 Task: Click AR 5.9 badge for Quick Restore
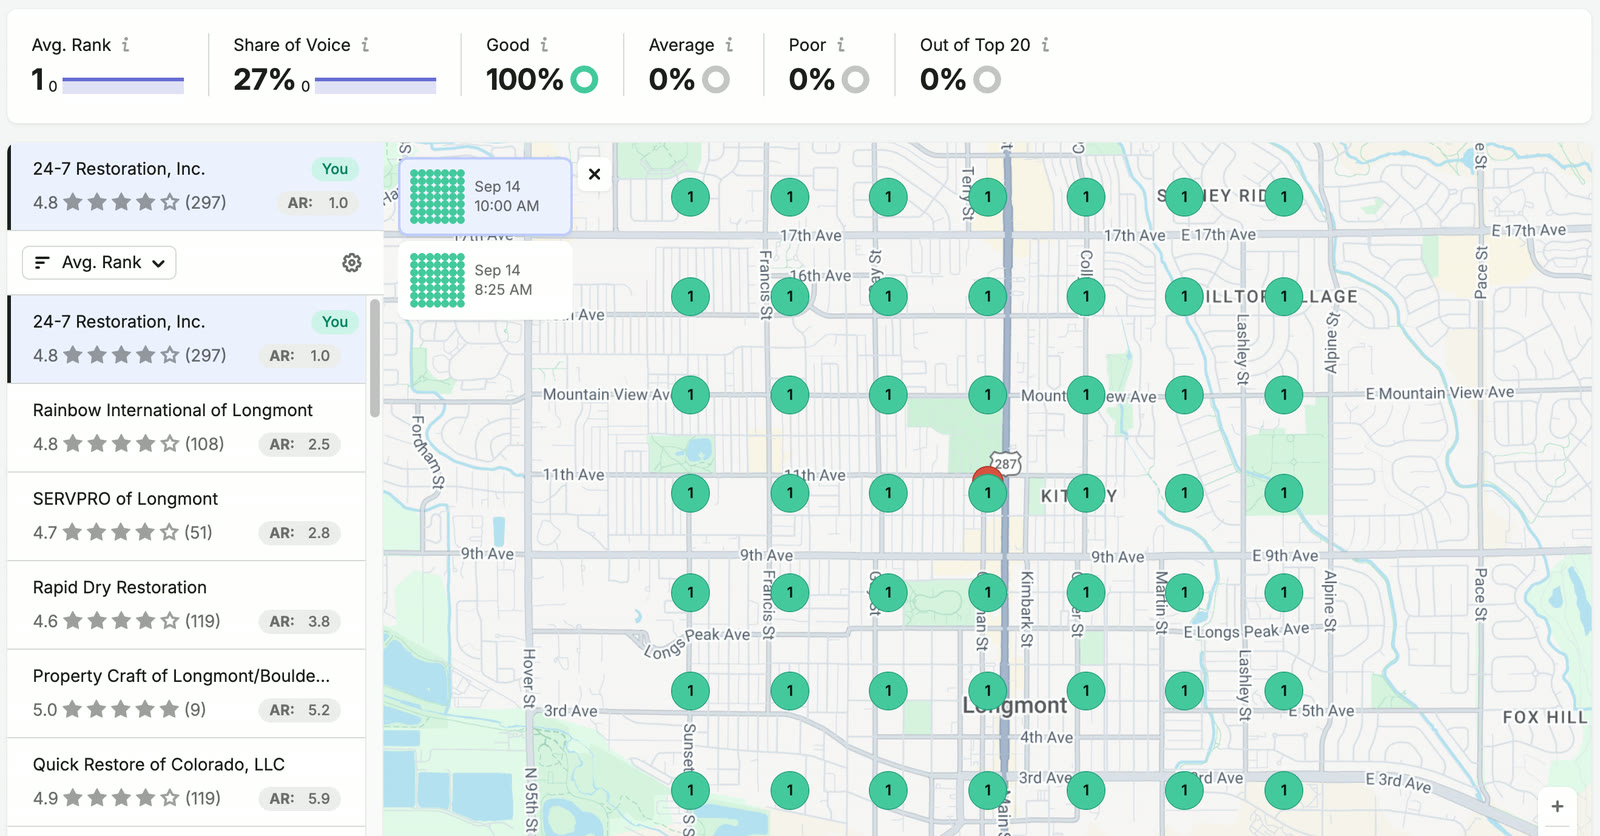[x=300, y=799]
